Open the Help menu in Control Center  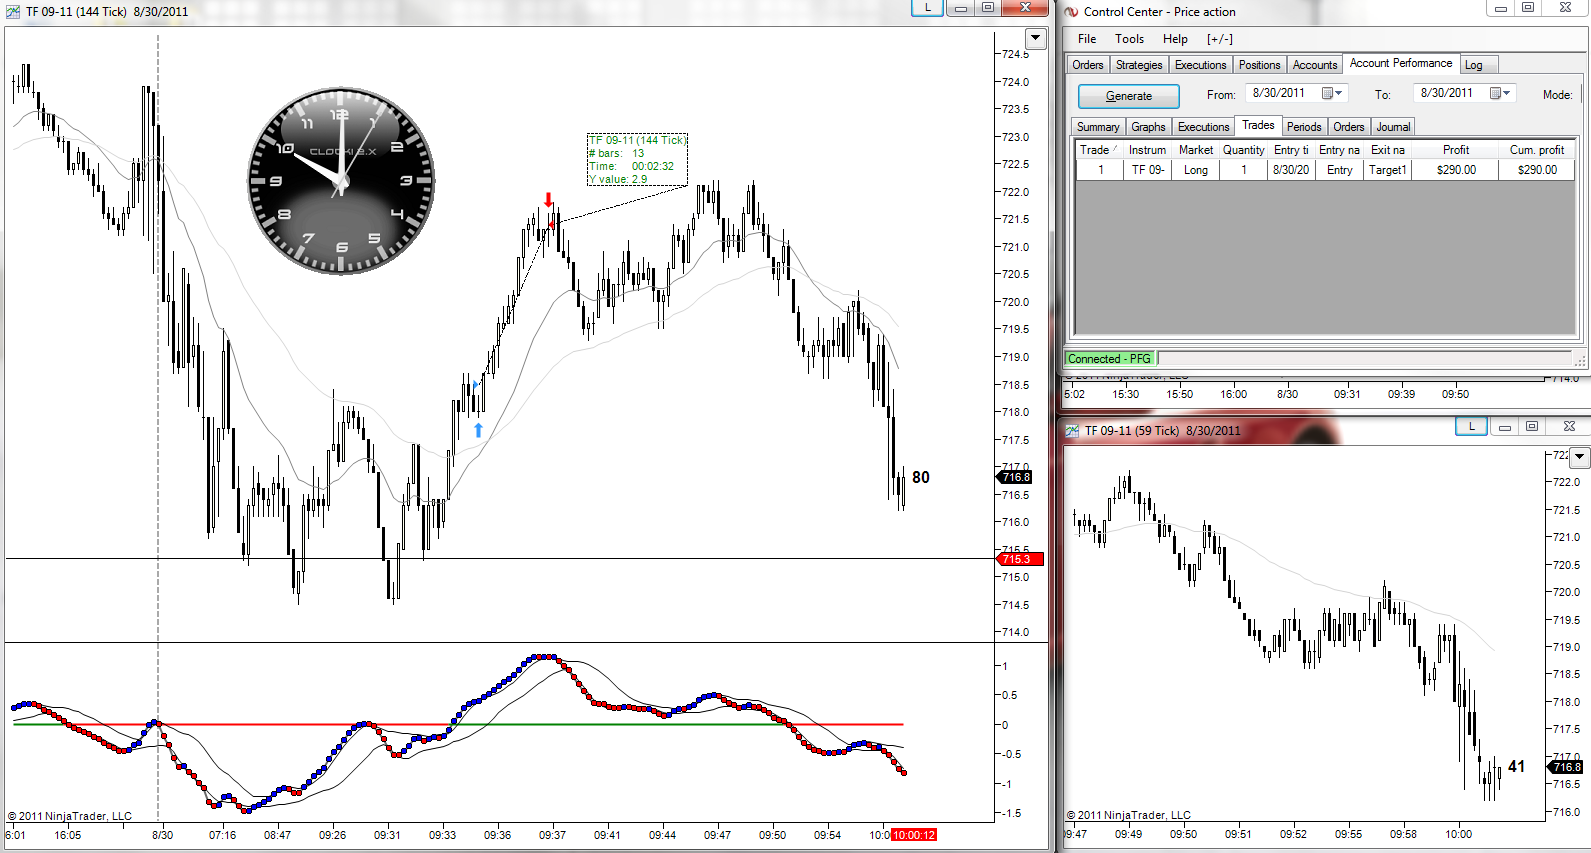click(1175, 39)
